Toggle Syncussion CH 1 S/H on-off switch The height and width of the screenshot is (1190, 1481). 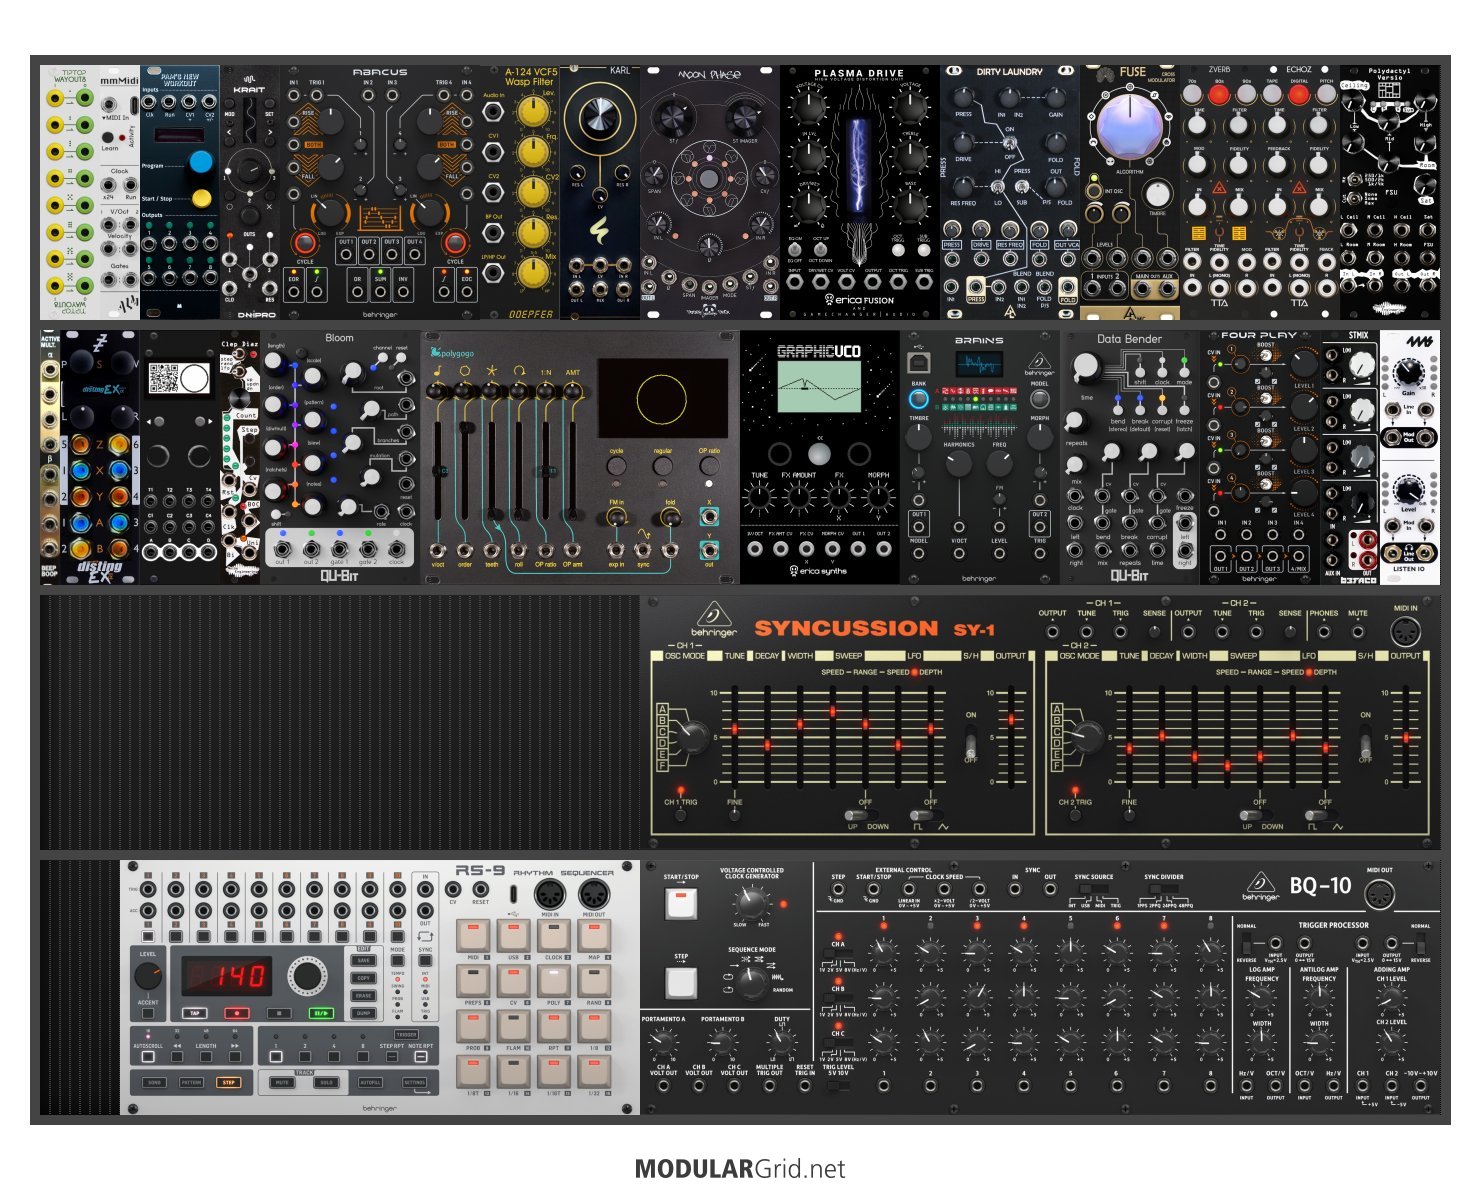[969, 746]
